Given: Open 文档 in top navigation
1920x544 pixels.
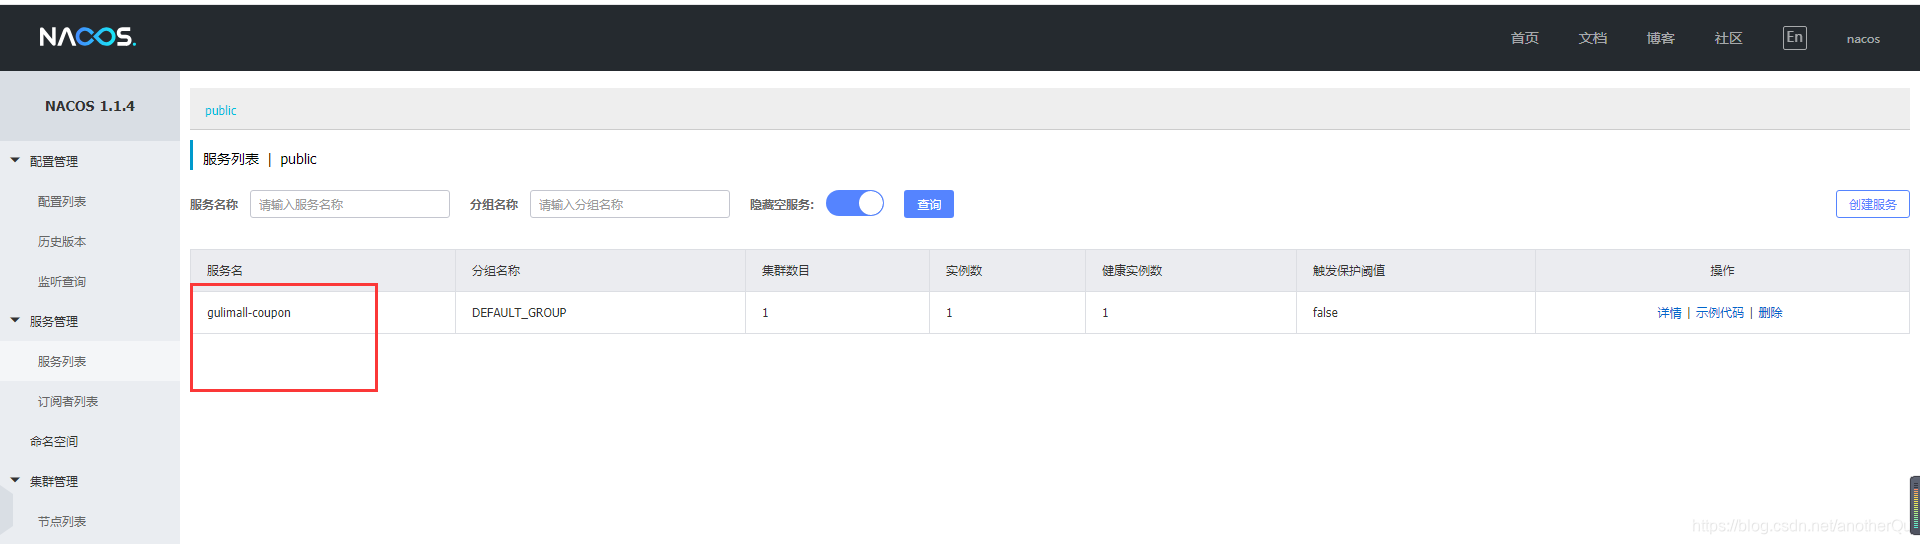Looking at the screenshot, I should 1592,38.
